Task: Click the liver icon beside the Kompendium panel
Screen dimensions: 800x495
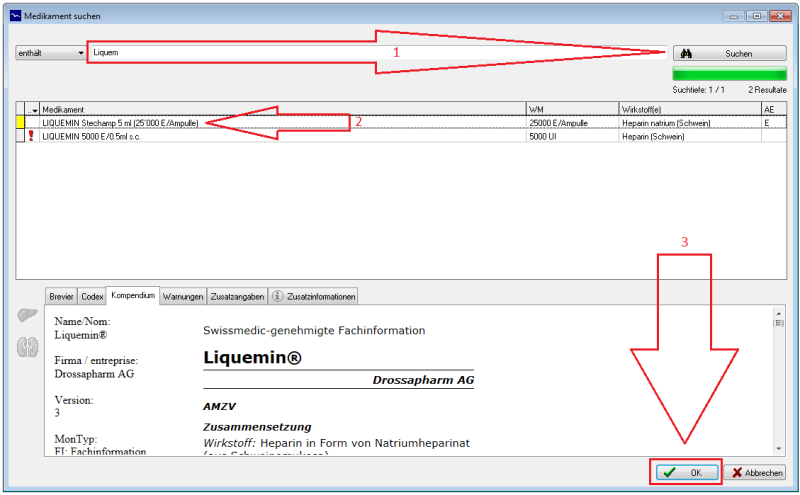Action: [28, 315]
